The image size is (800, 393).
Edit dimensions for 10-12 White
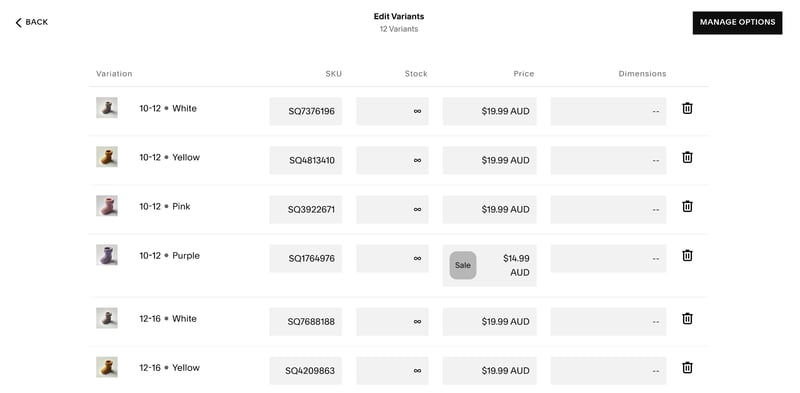(608, 111)
